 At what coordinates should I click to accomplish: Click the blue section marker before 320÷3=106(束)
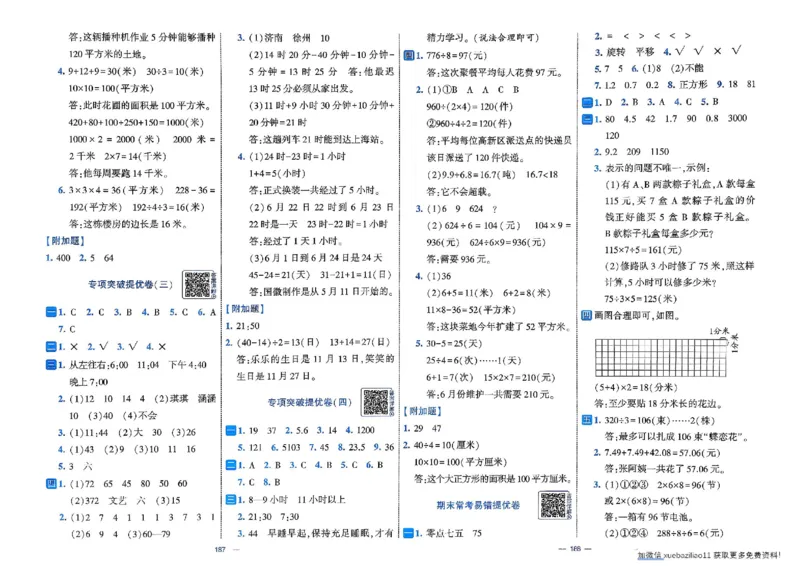pos(587,421)
